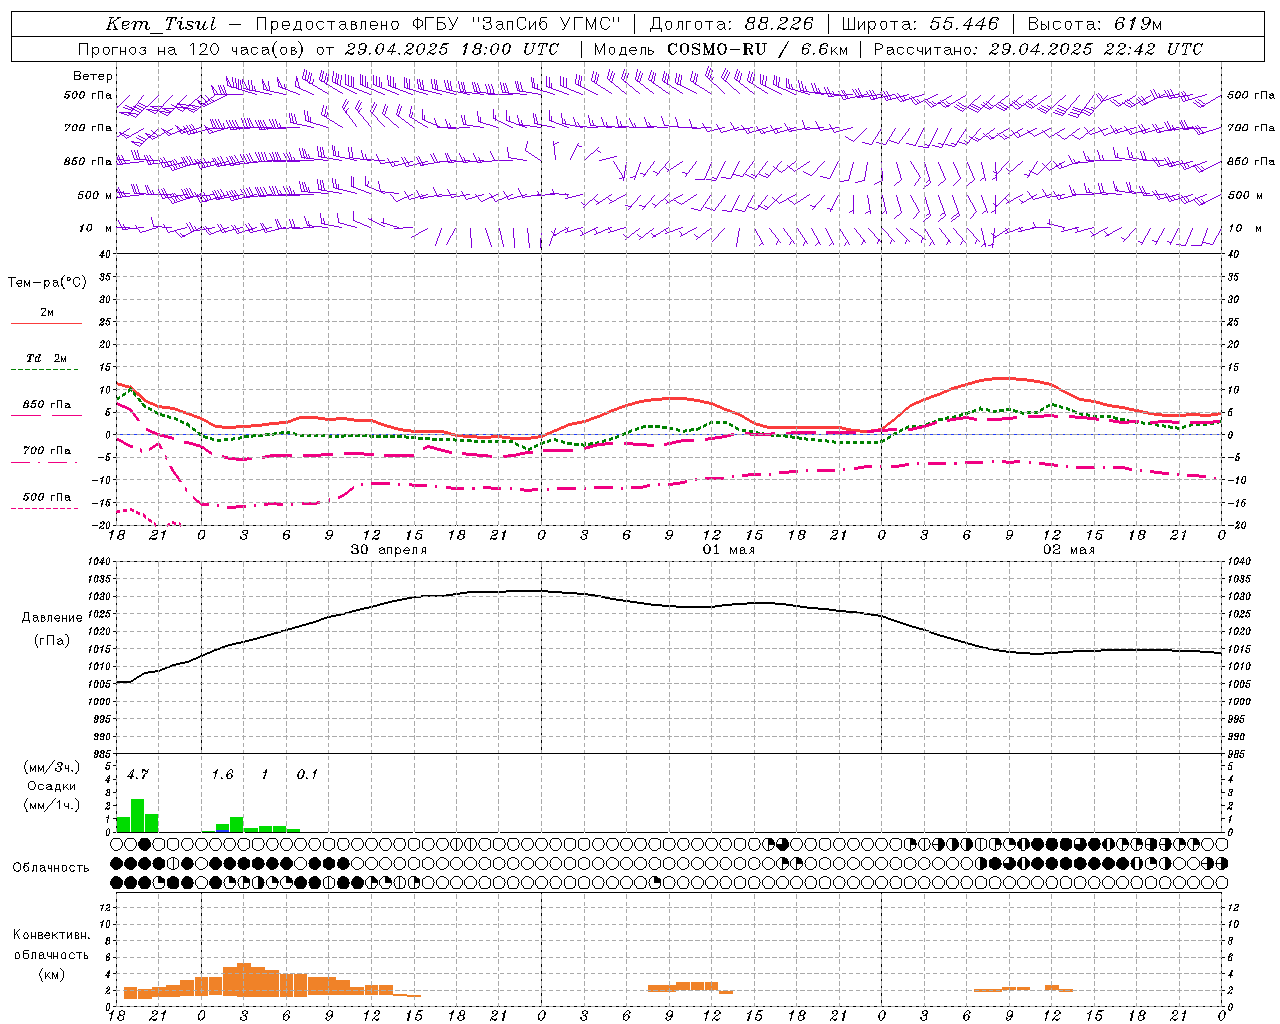Viewport: 1280px width, 1024px height.
Task: Click the tallest green precipitation bar
Action: coord(137,815)
